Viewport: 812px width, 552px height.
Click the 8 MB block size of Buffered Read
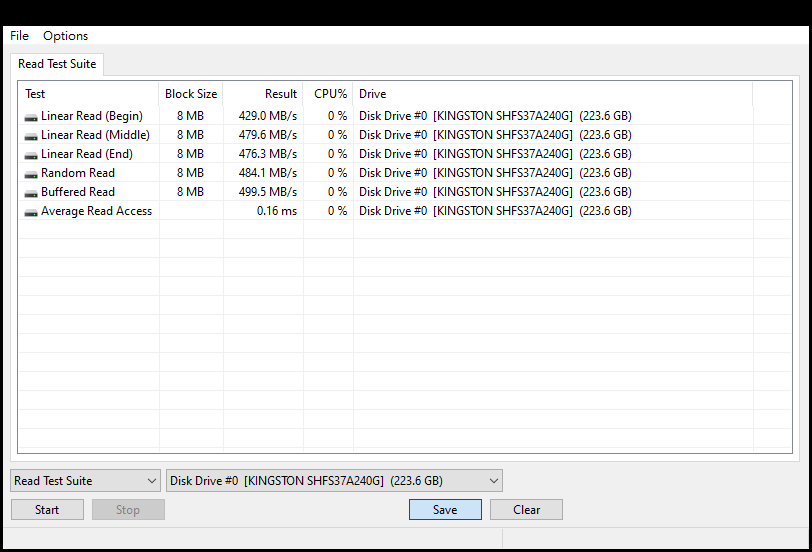(x=190, y=192)
